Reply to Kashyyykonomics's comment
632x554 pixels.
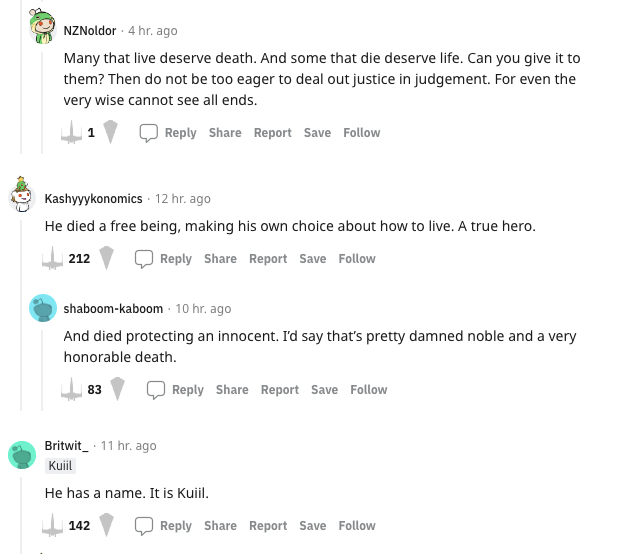[163, 258]
